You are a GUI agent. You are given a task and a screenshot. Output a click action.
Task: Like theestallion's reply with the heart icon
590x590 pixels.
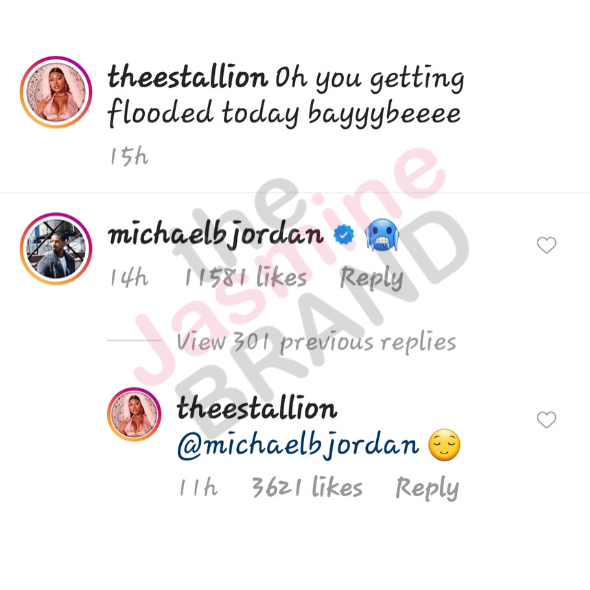tap(546, 420)
